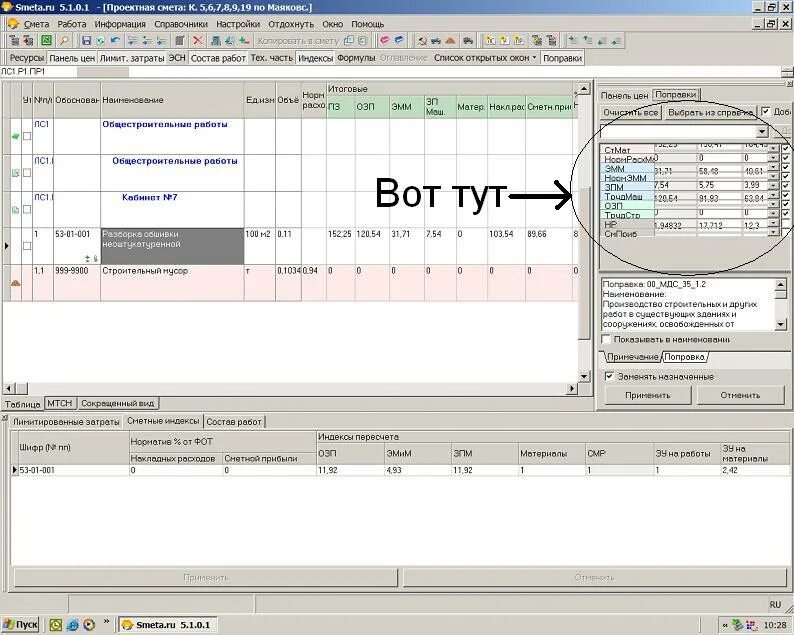The width and height of the screenshot is (794, 635).
Task: Open media player icon in quick launch
Action: (89, 625)
